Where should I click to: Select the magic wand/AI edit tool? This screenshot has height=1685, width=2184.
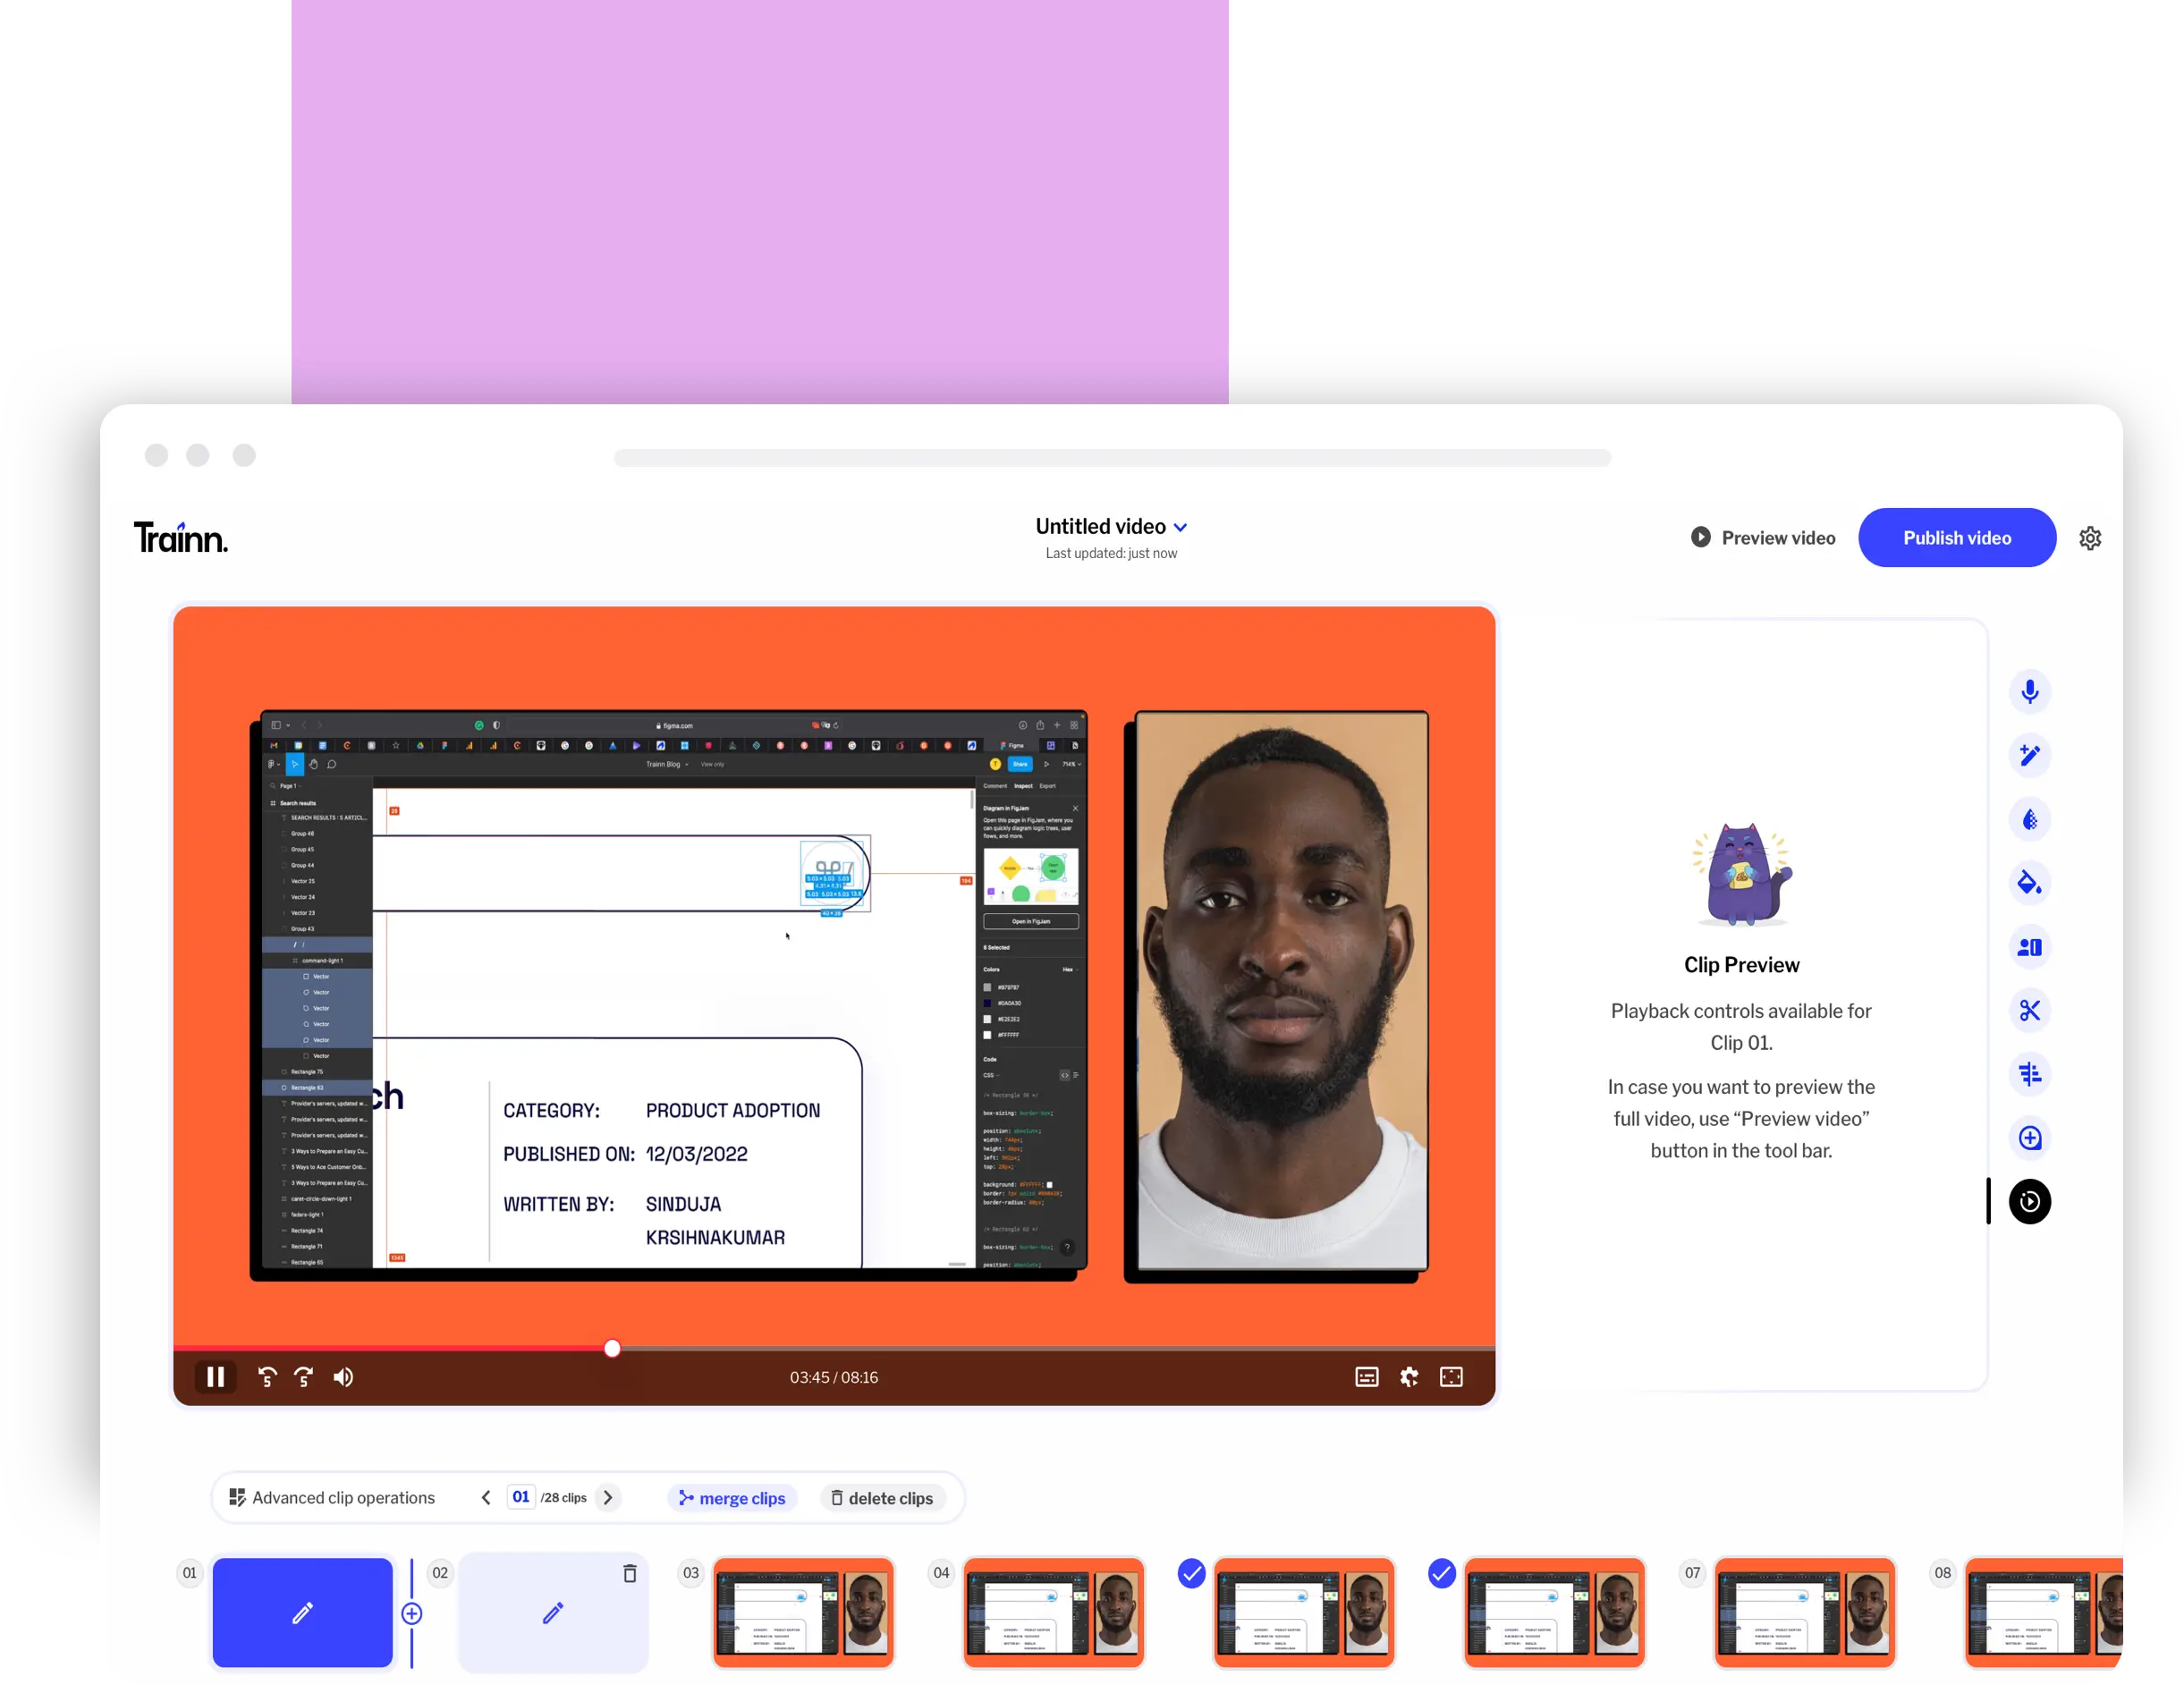[2028, 754]
